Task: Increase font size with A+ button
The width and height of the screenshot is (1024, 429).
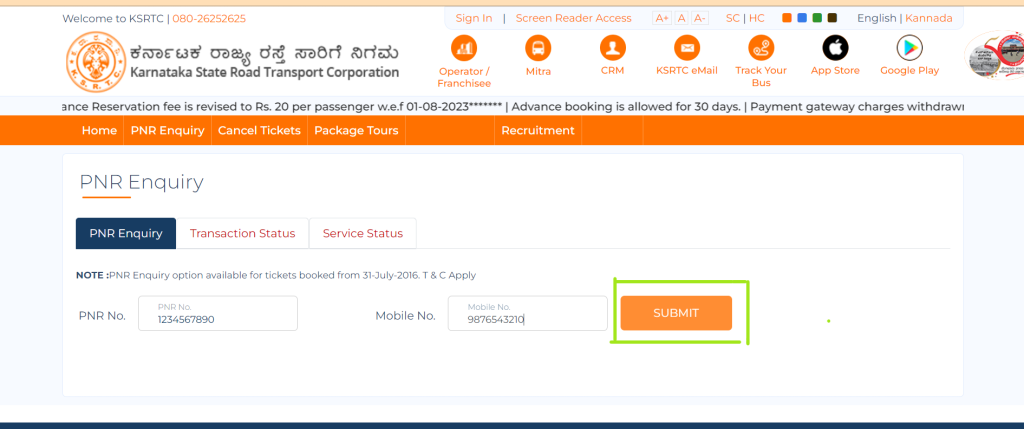Action: [662, 18]
